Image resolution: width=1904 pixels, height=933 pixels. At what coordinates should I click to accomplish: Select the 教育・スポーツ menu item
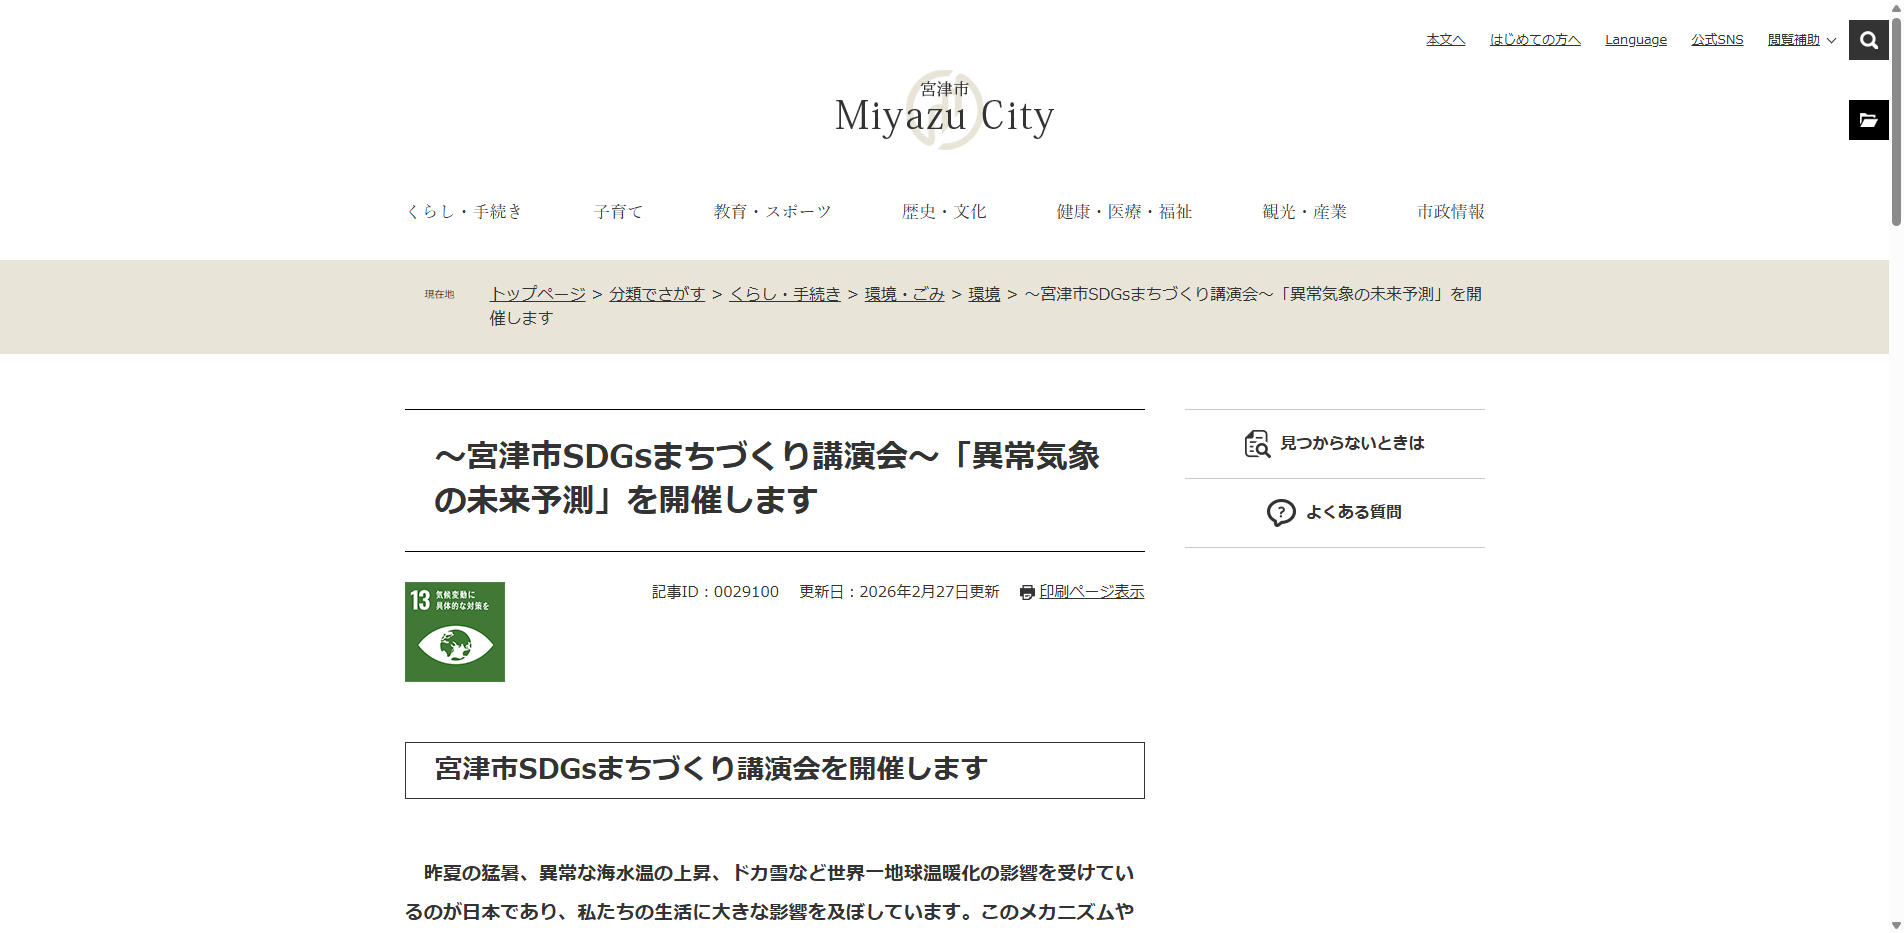point(772,212)
